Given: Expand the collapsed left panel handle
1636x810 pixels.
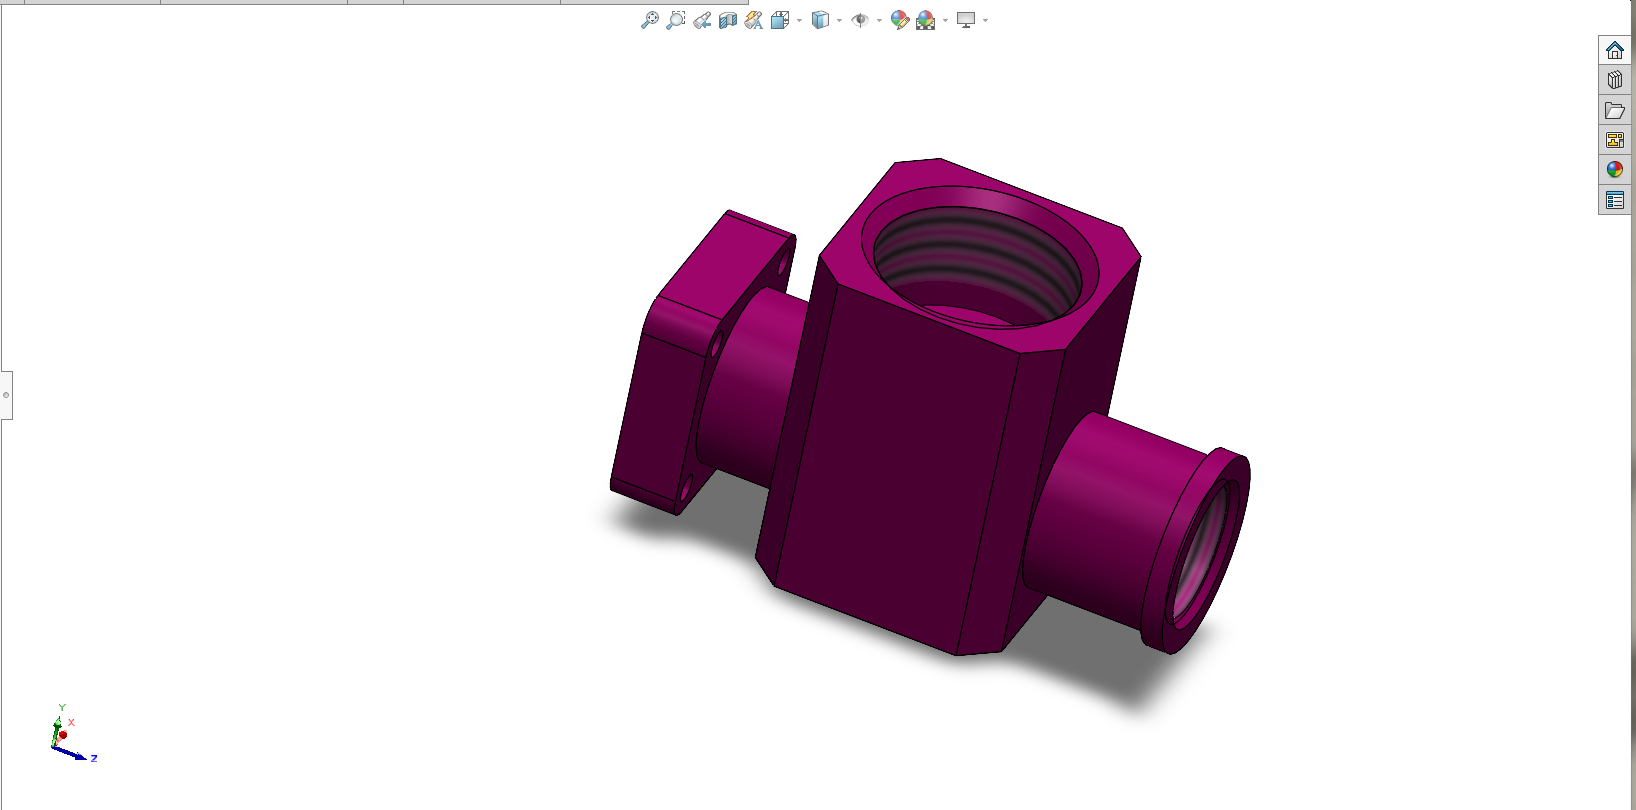Looking at the screenshot, I should pyautogui.click(x=6, y=395).
